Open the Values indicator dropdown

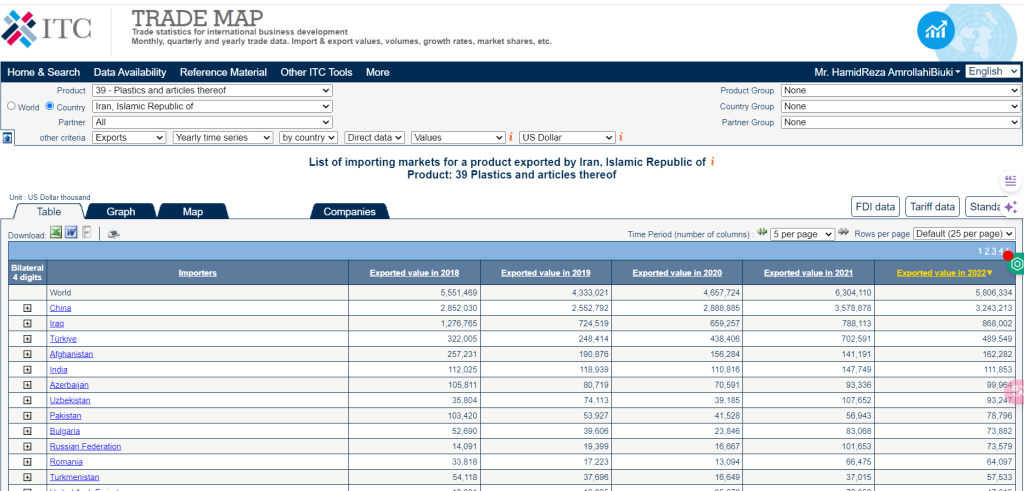458,138
